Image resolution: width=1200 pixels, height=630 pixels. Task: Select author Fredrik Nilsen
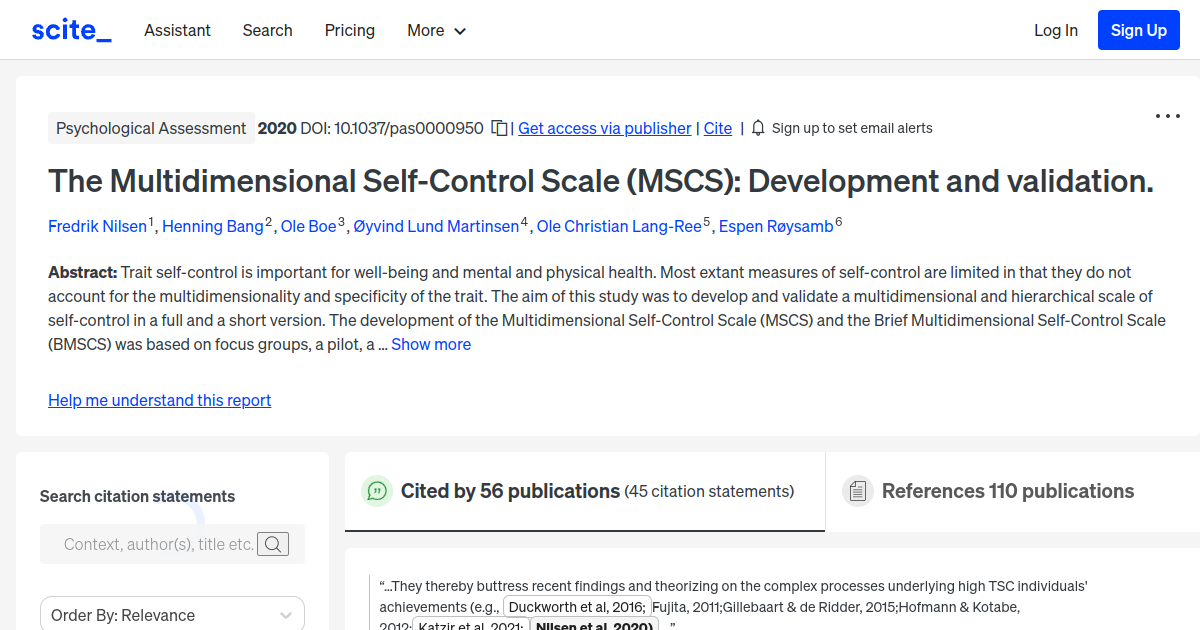click(x=97, y=226)
